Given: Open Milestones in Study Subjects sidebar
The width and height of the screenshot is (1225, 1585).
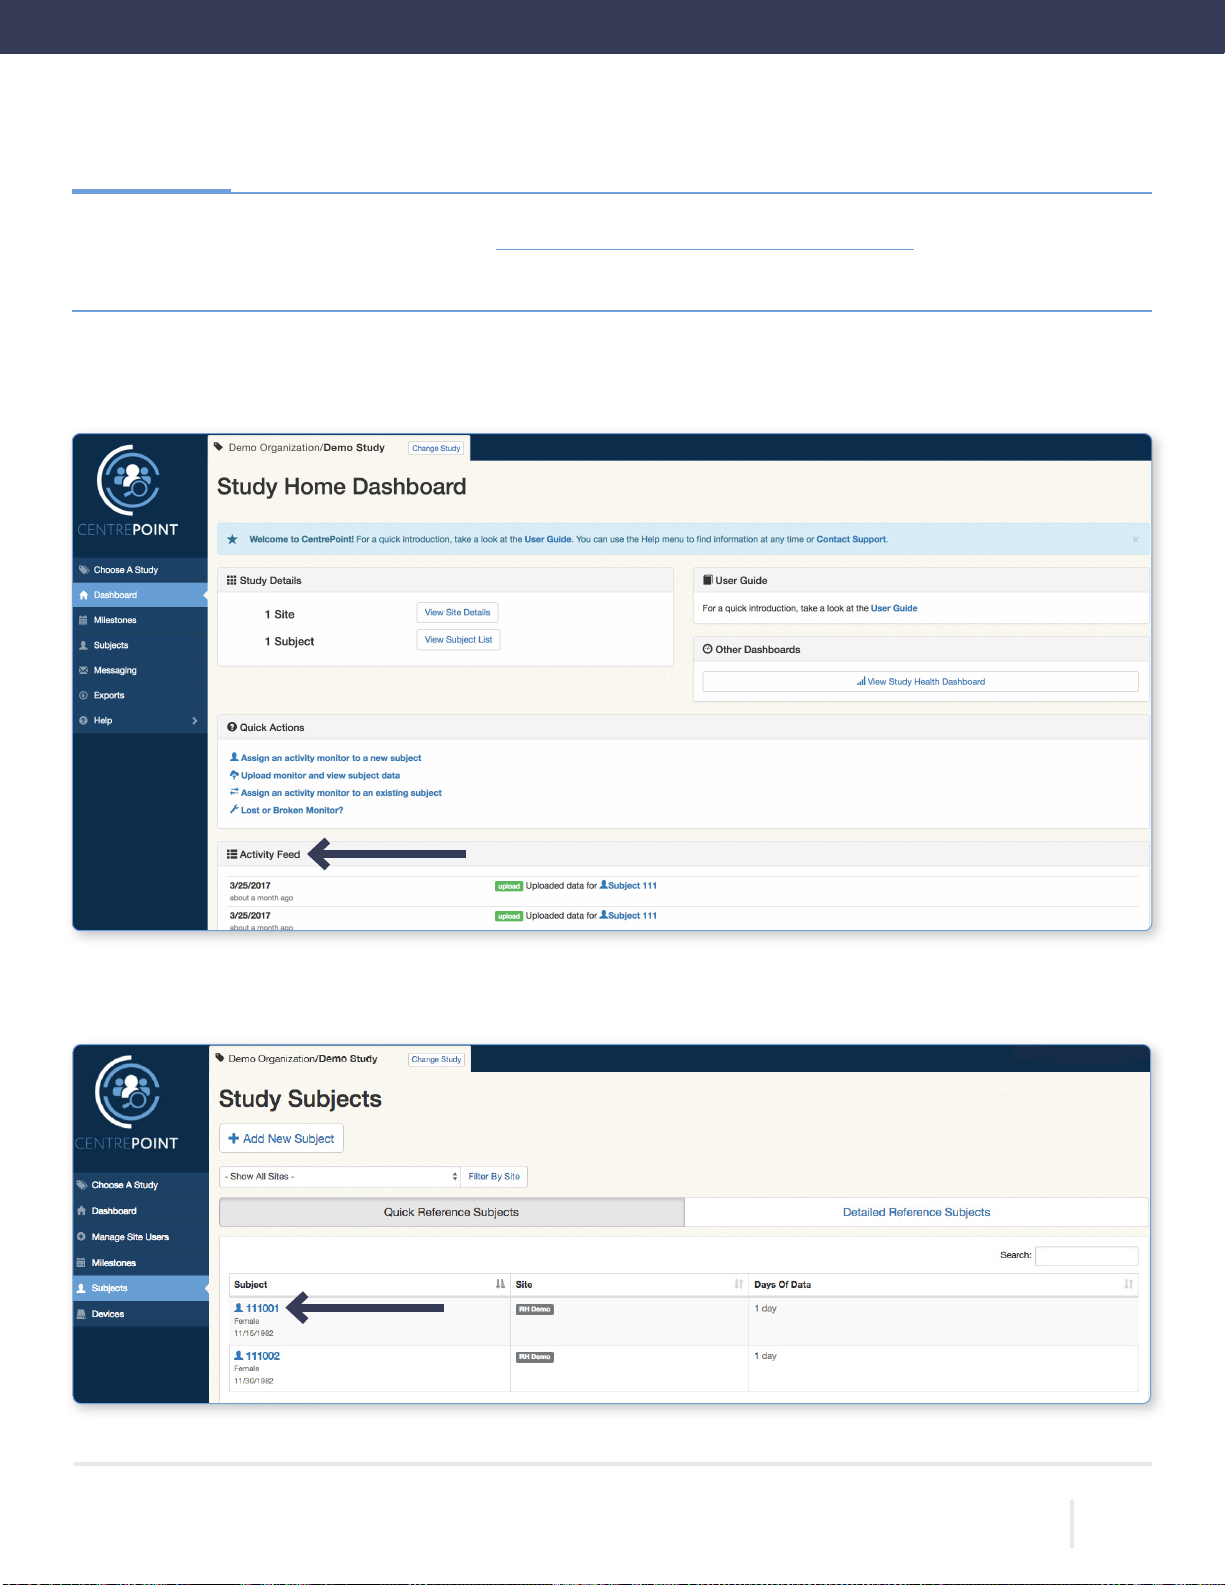Looking at the screenshot, I should click(x=113, y=1263).
